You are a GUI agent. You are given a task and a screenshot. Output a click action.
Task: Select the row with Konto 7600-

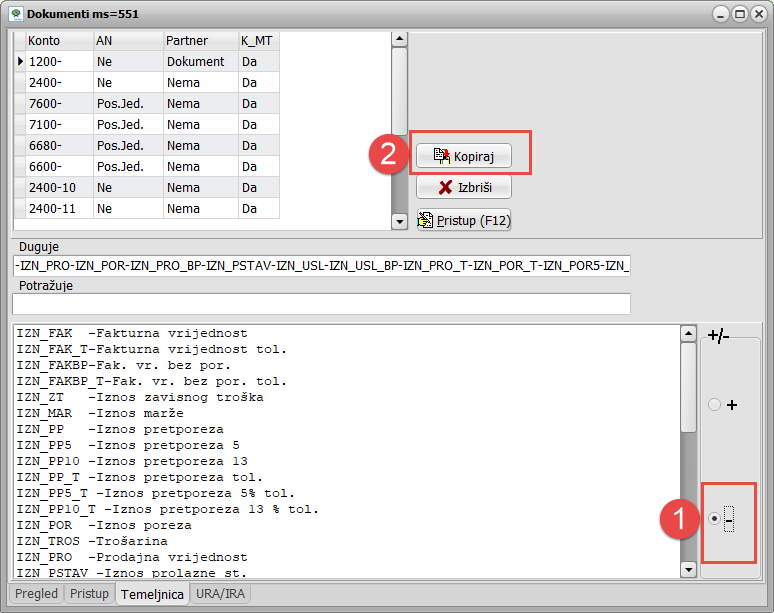coord(60,103)
